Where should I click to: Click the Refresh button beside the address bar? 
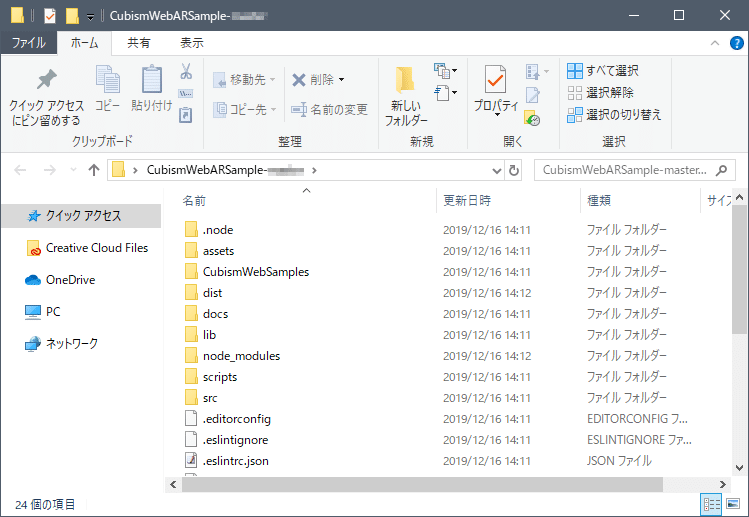514,170
